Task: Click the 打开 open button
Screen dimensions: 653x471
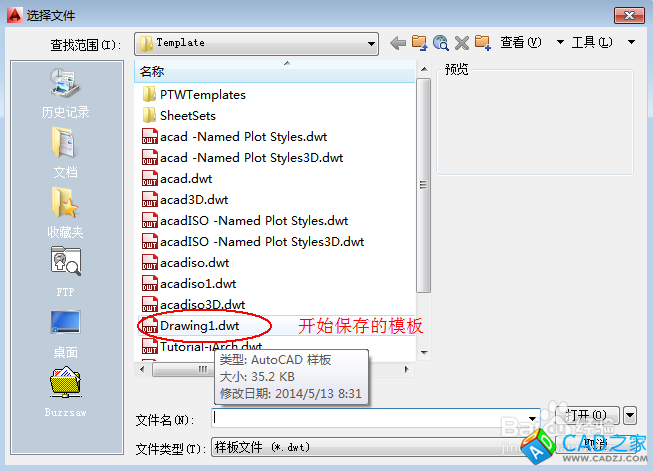Action: point(587,415)
